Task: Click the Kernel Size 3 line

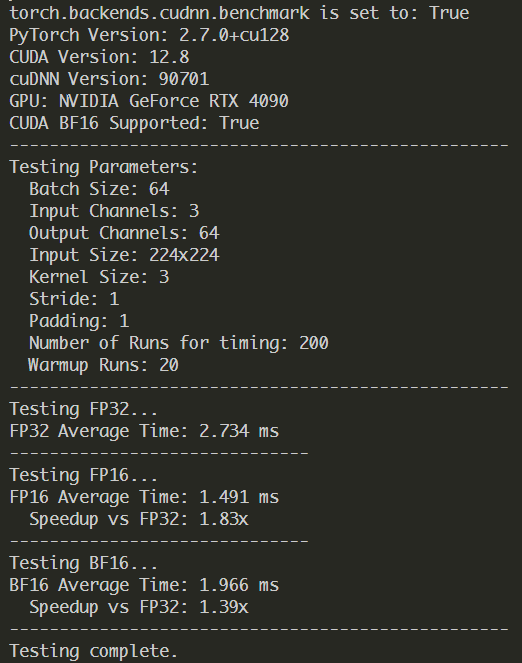Action: [x=99, y=277]
